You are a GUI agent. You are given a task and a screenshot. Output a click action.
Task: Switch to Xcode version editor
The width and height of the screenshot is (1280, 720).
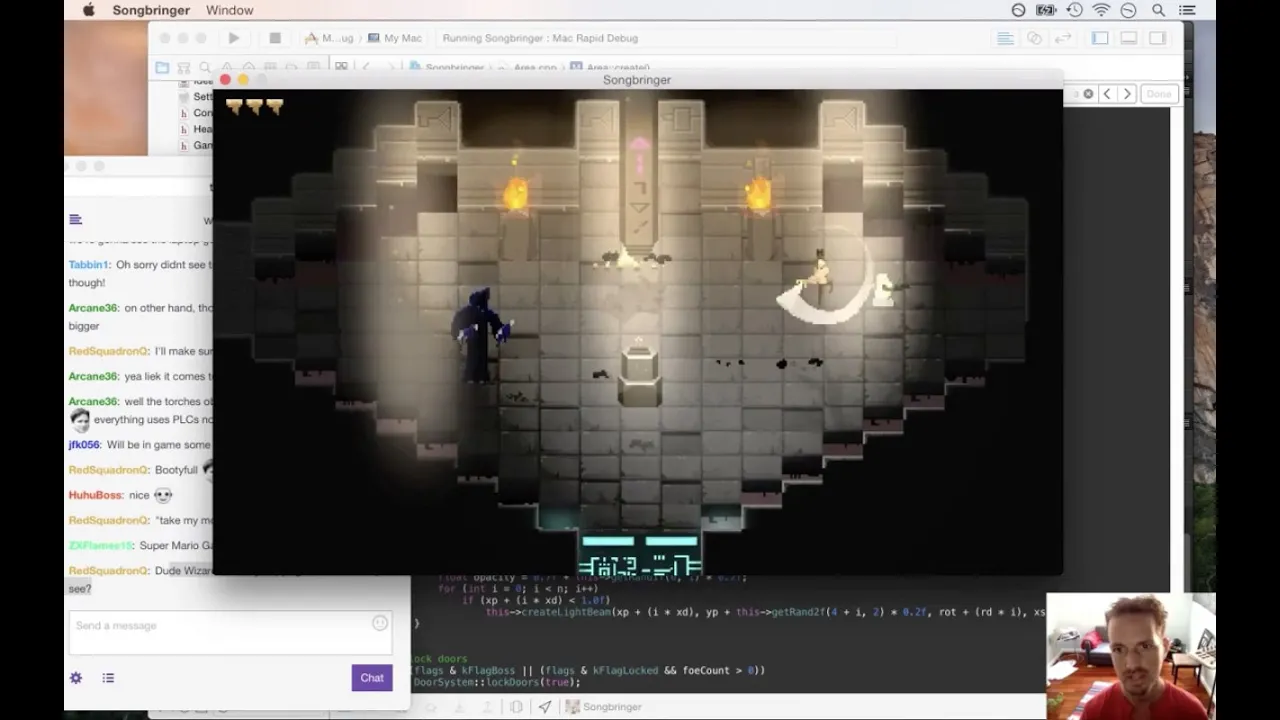click(1063, 38)
